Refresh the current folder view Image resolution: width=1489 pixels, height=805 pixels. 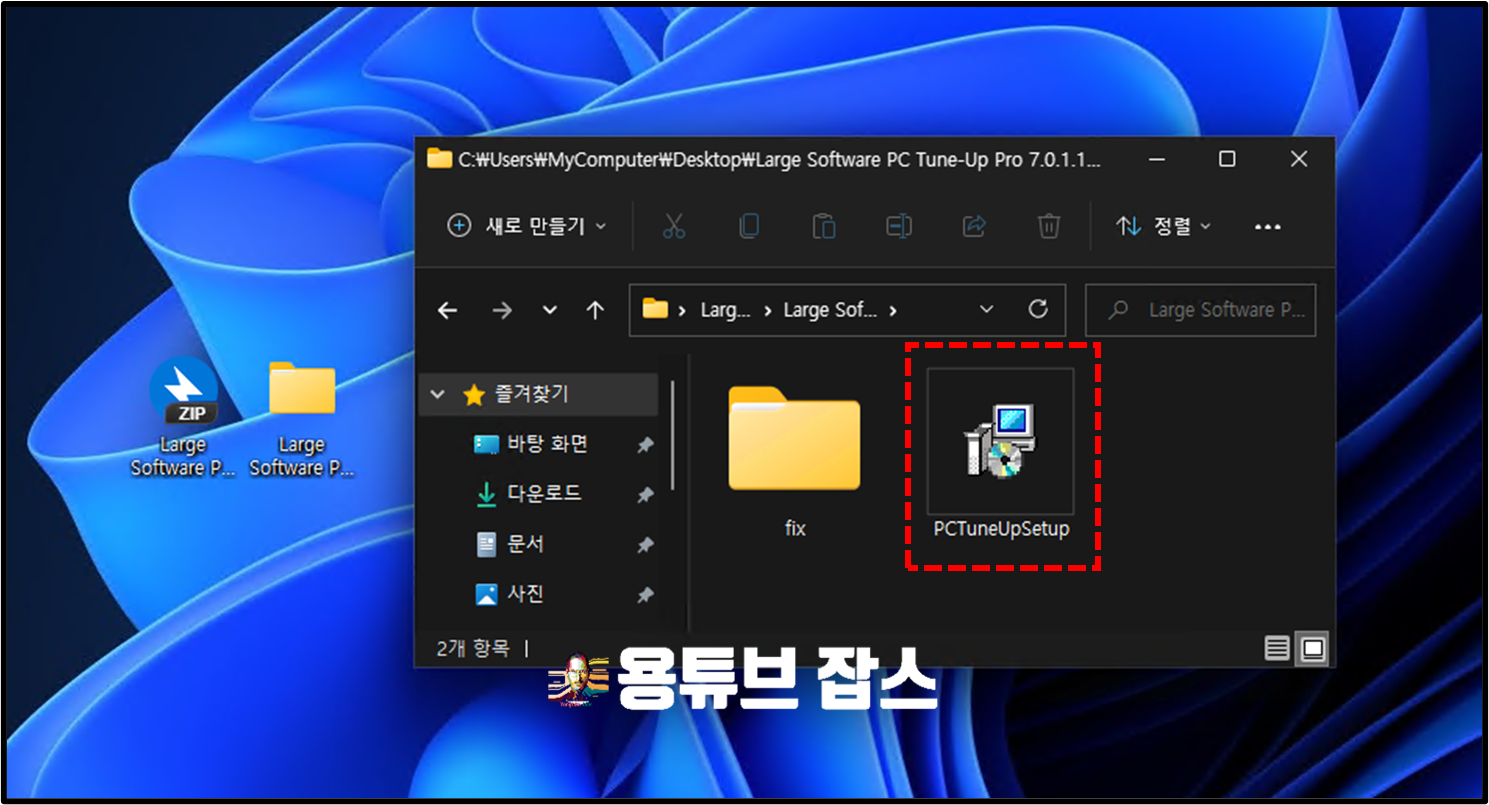coord(1038,309)
